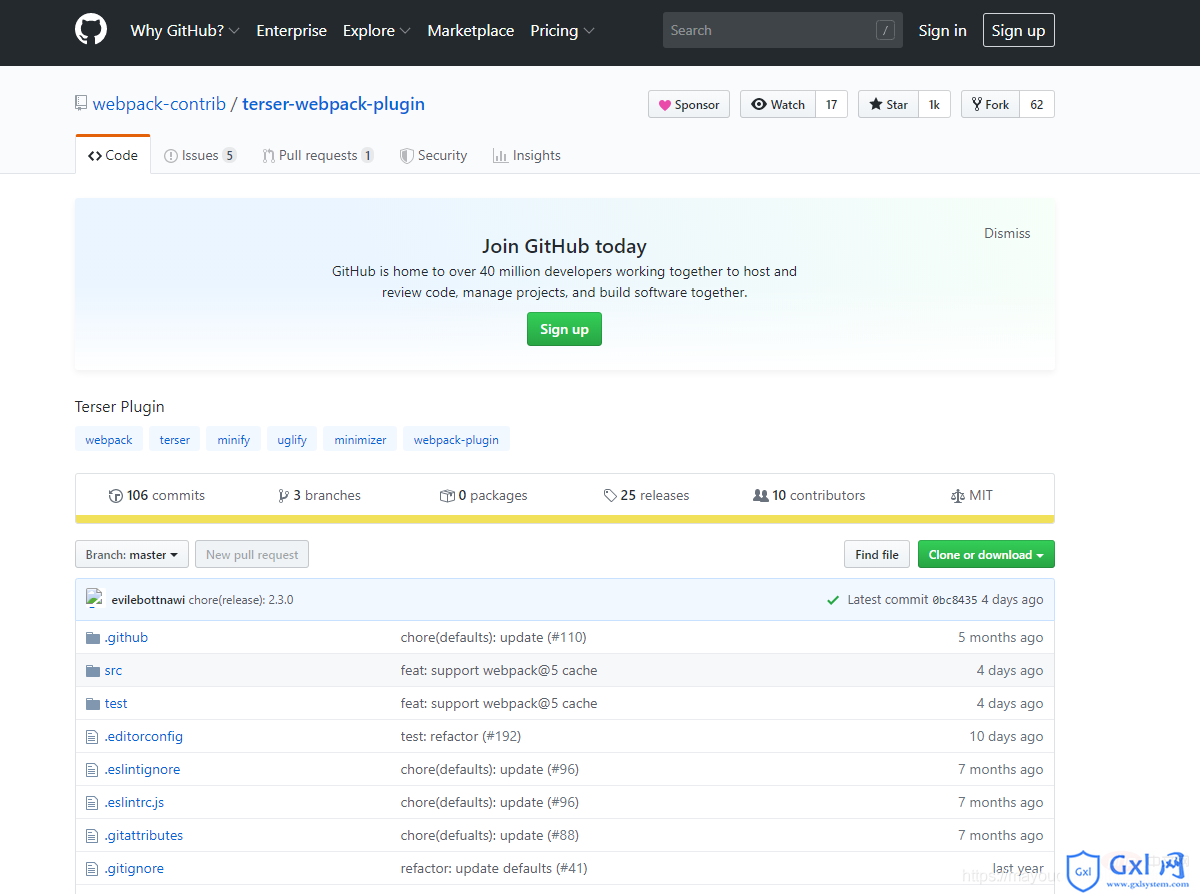
Task: Open the Pricing dropdown menu
Action: (x=562, y=31)
